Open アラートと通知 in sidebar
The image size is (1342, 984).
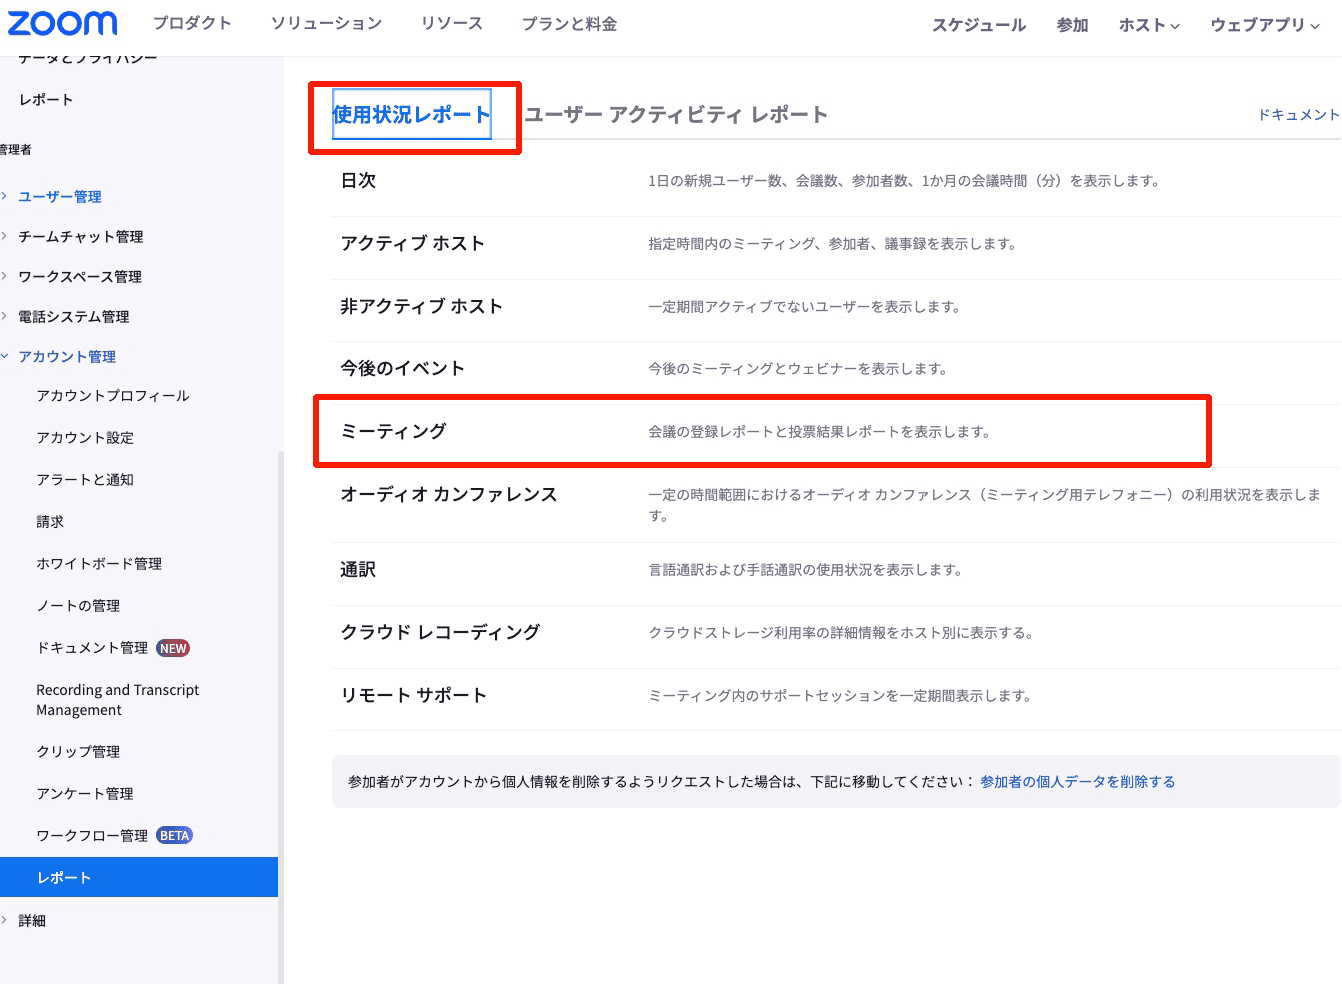point(85,480)
